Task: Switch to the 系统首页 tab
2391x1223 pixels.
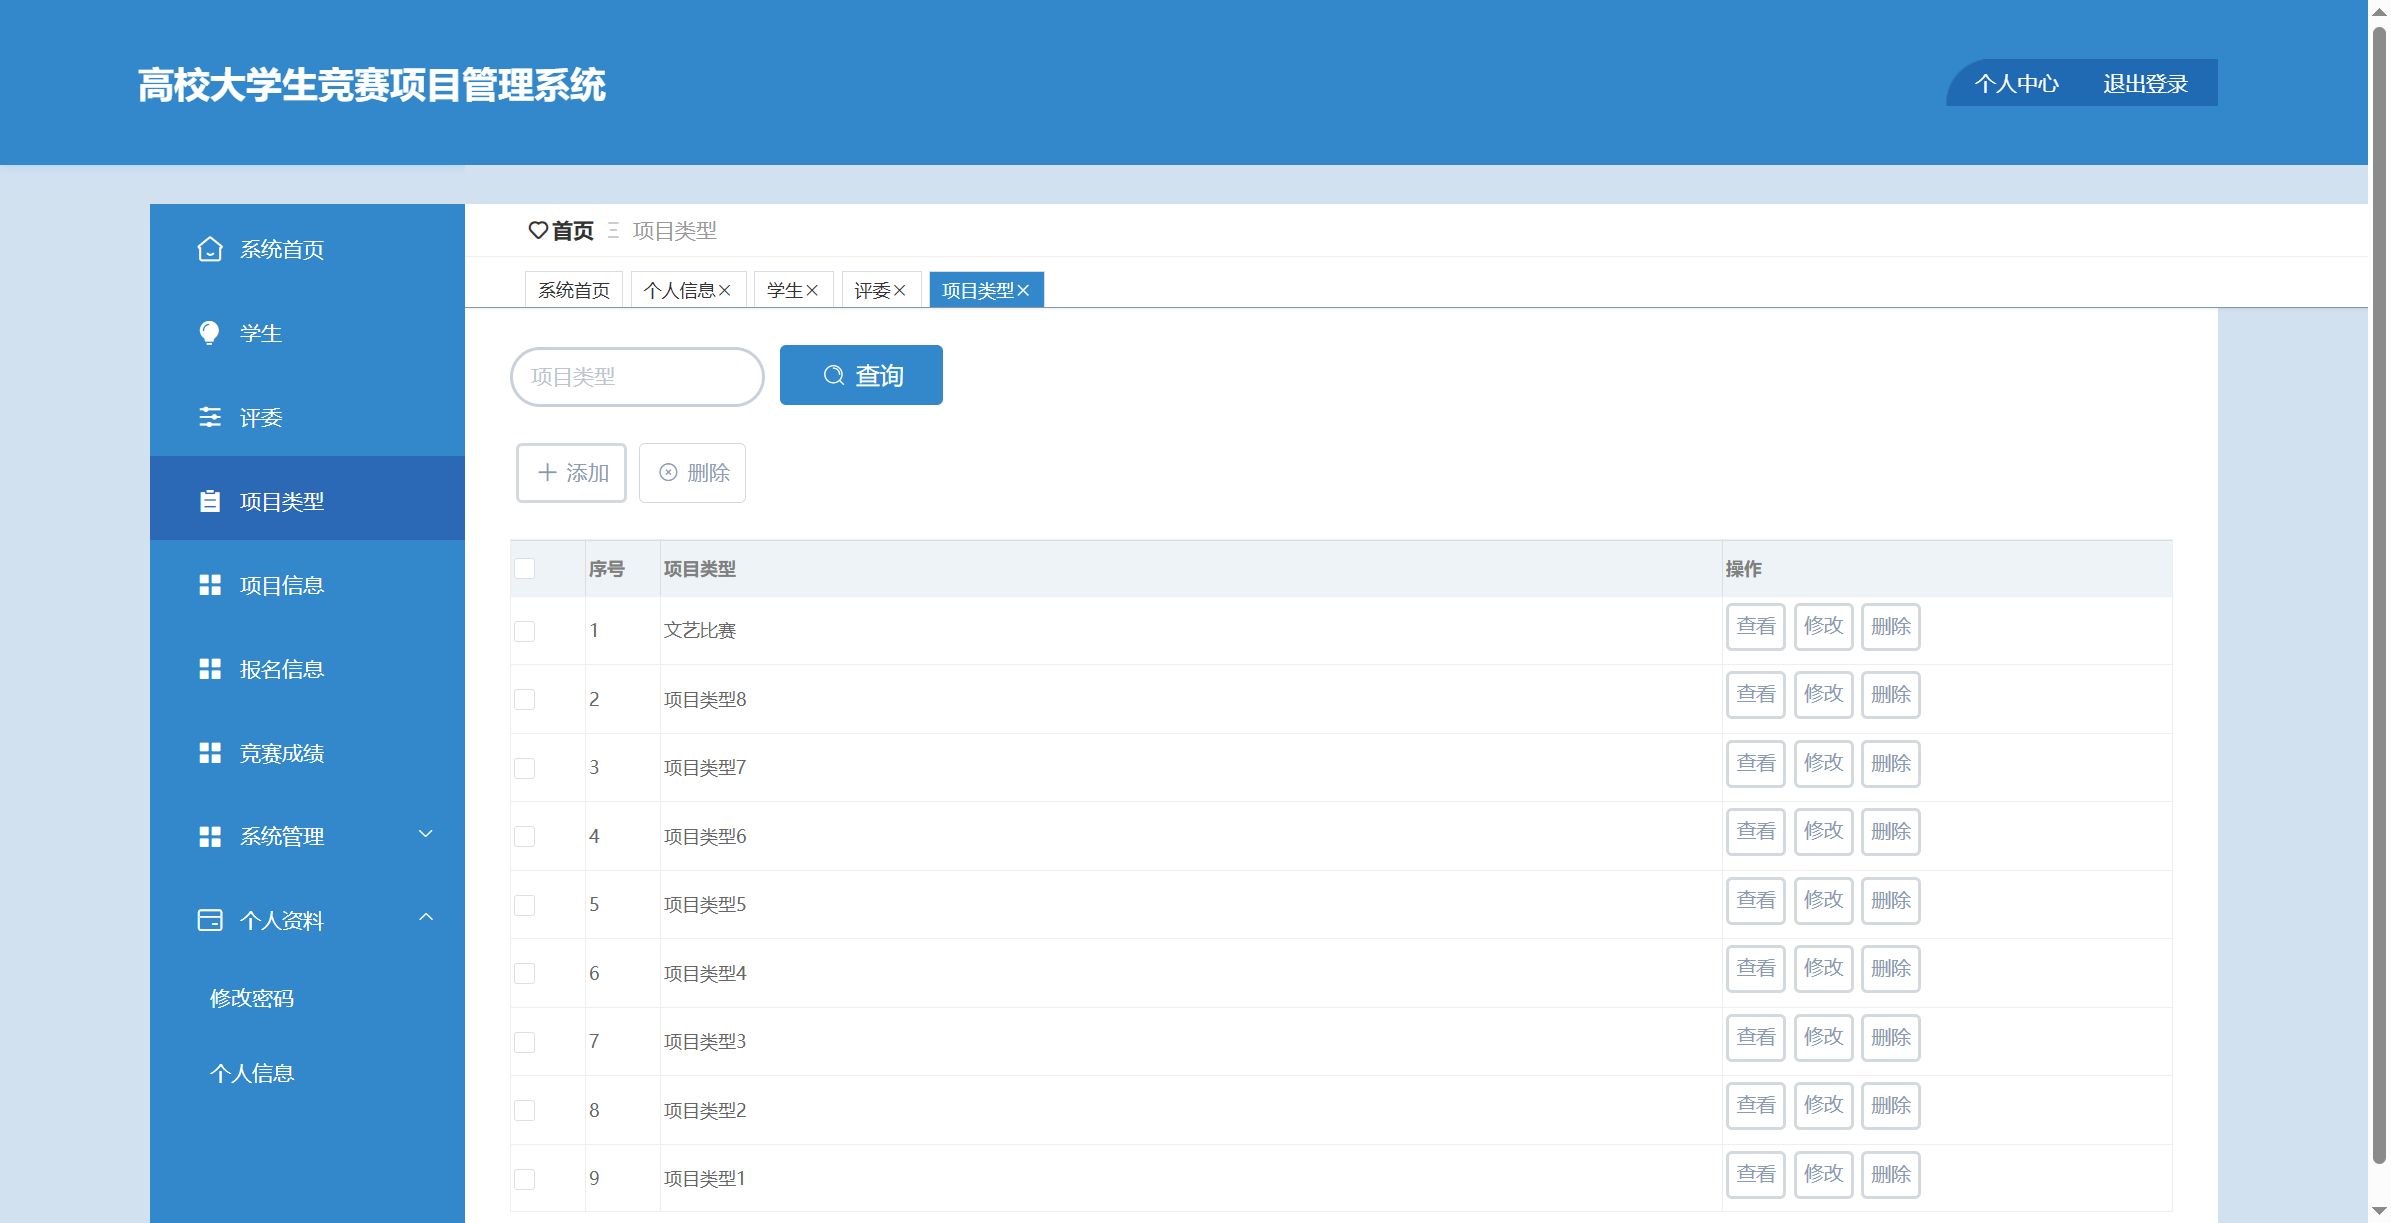Action: click(574, 290)
